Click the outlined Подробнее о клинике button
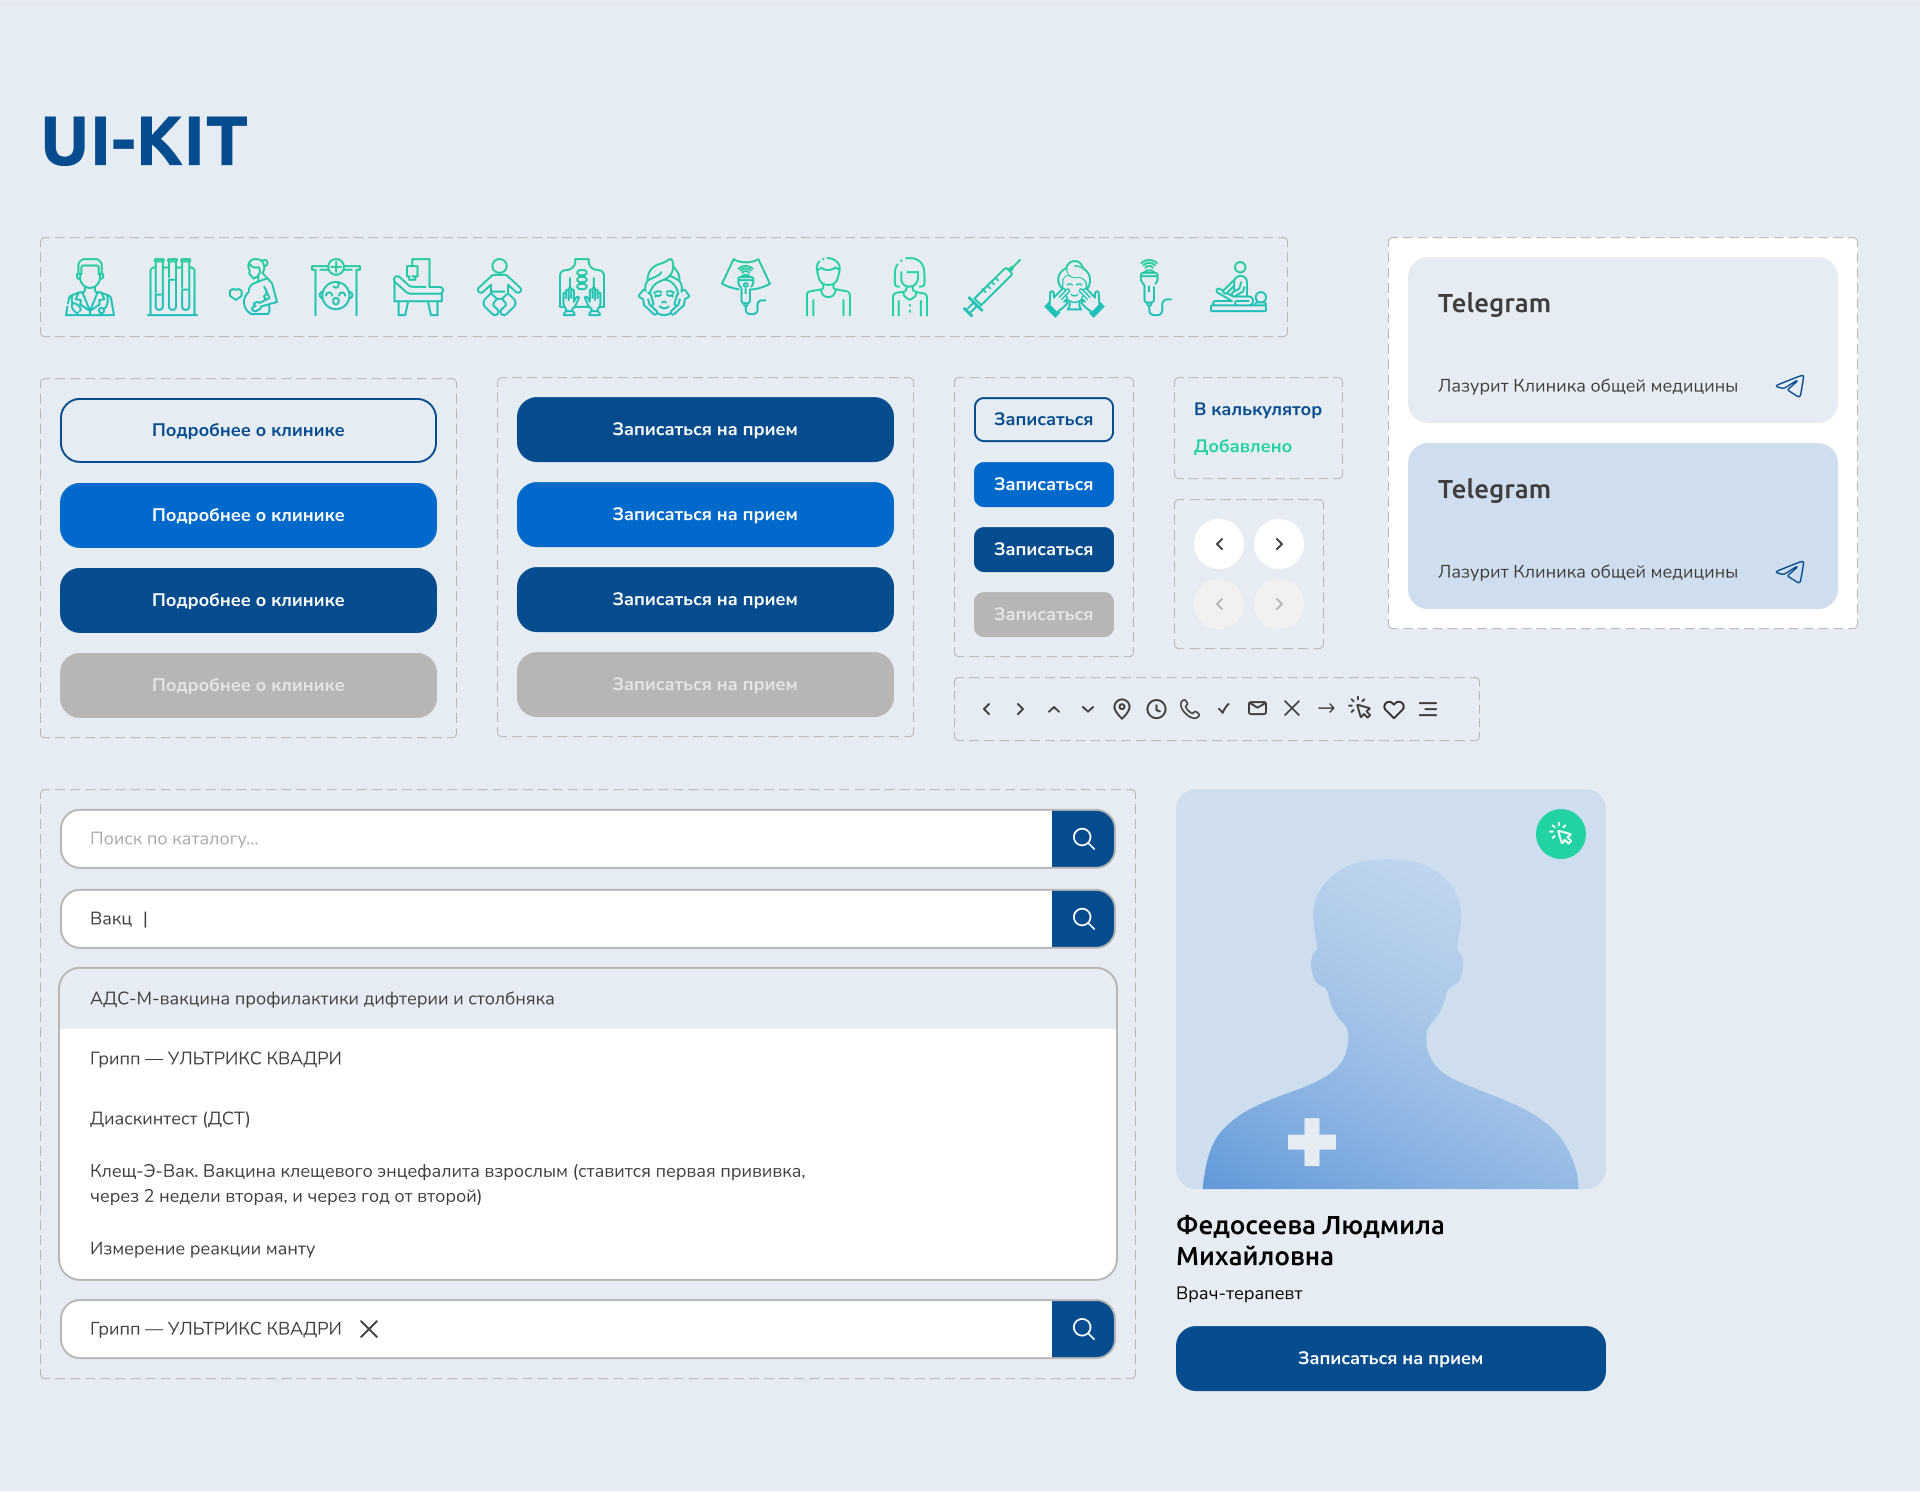Viewport: 1920px width, 1492px height. click(x=248, y=430)
